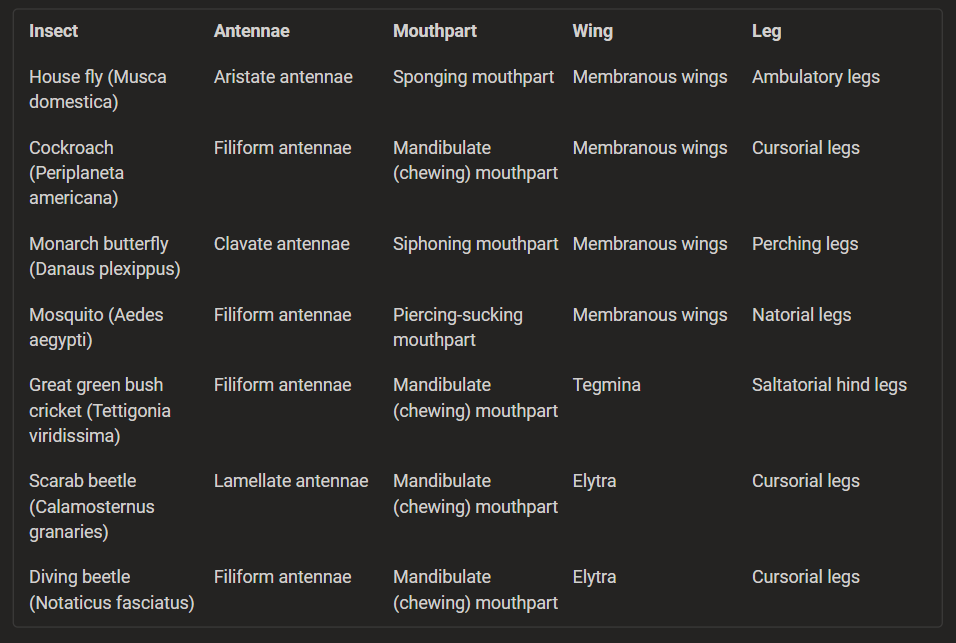Click the Wing column header
The width and height of the screenshot is (956, 643).
pyautogui.click(x=592, y=31)
